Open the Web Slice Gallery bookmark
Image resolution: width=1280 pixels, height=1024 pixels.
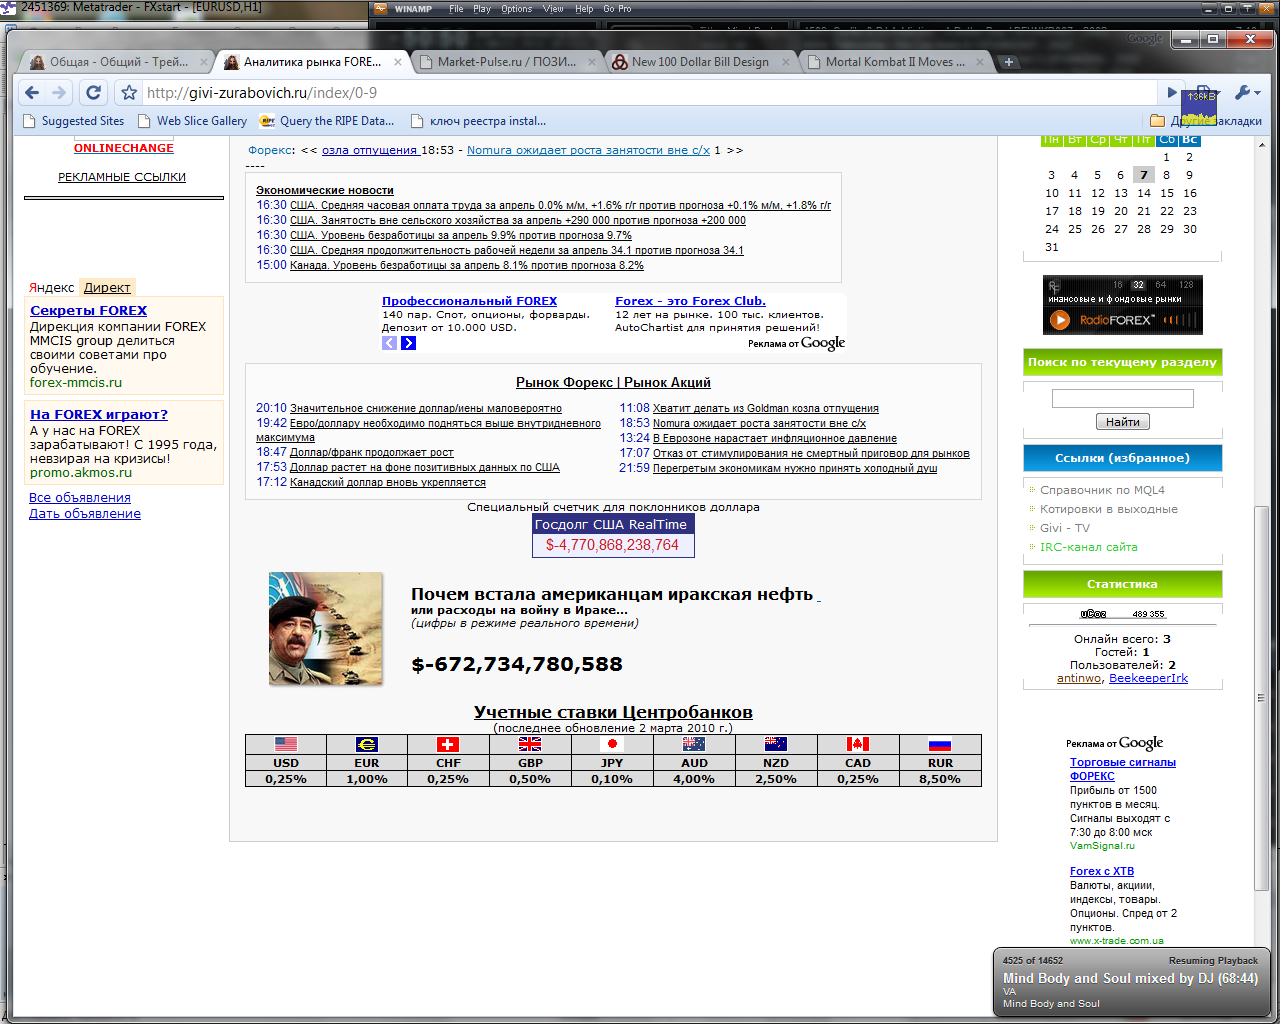192,121
